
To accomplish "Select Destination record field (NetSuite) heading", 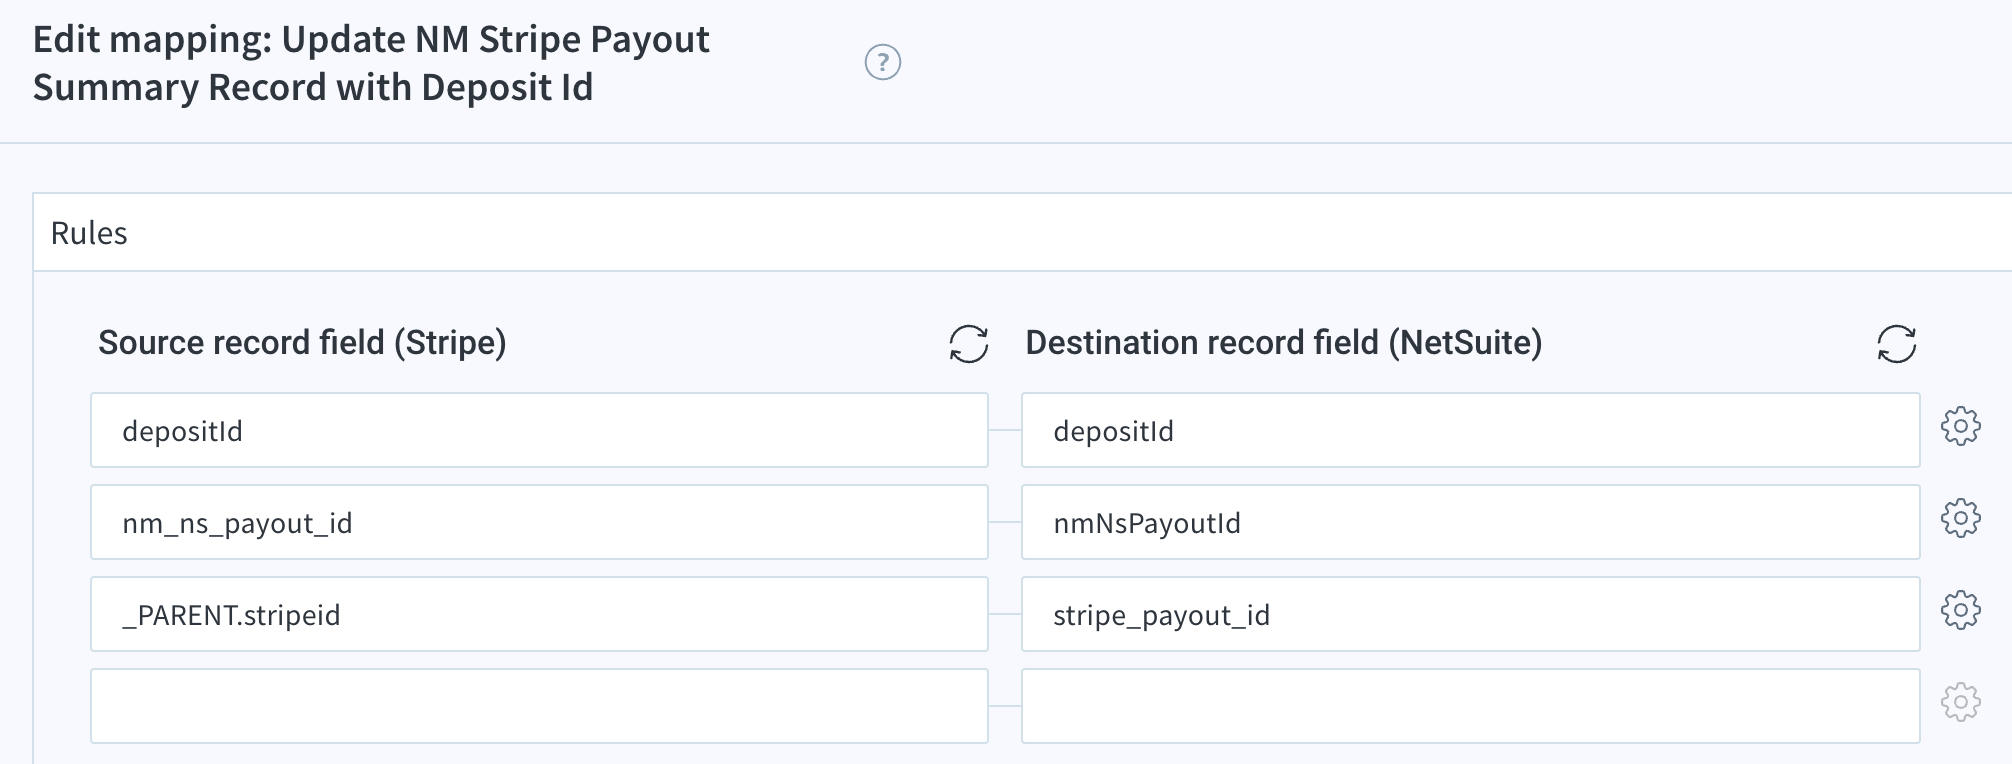I will 1284,343.
